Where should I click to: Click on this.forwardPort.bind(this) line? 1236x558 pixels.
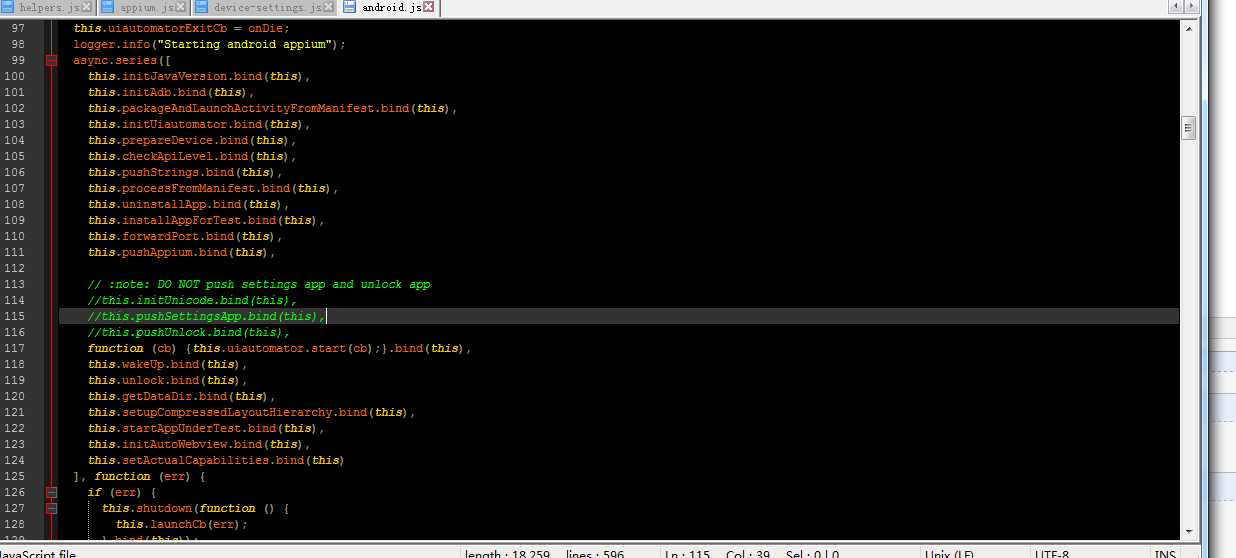coord(185,236)
